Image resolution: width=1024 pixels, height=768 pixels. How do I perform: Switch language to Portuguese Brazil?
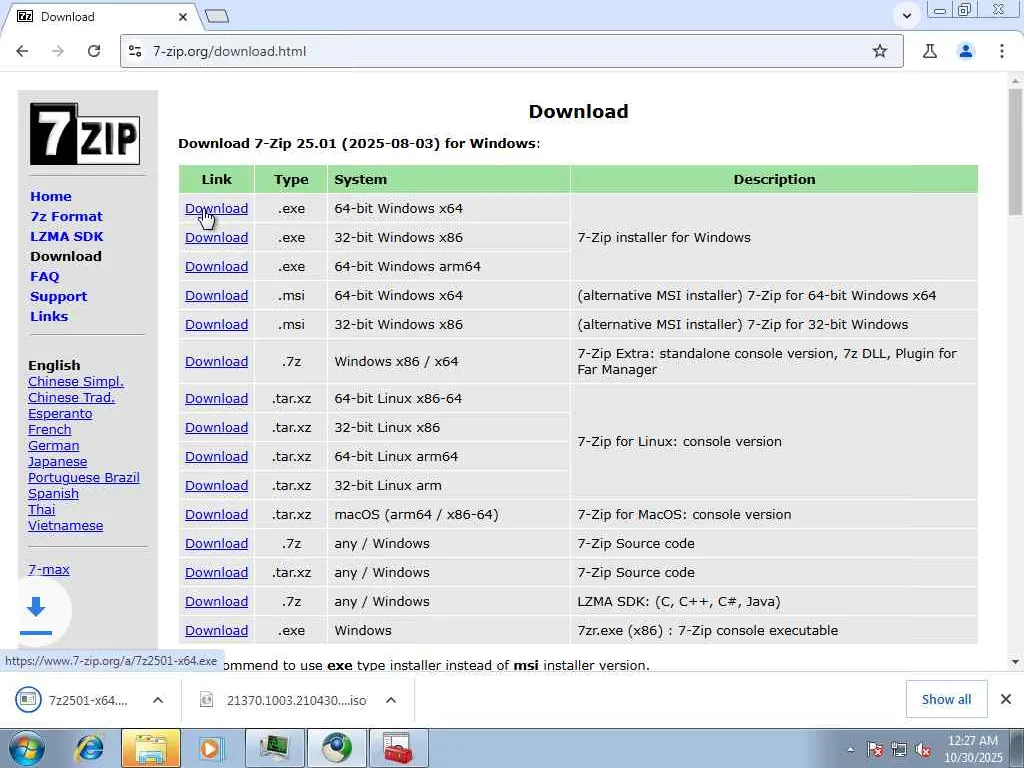coord(84,477)
